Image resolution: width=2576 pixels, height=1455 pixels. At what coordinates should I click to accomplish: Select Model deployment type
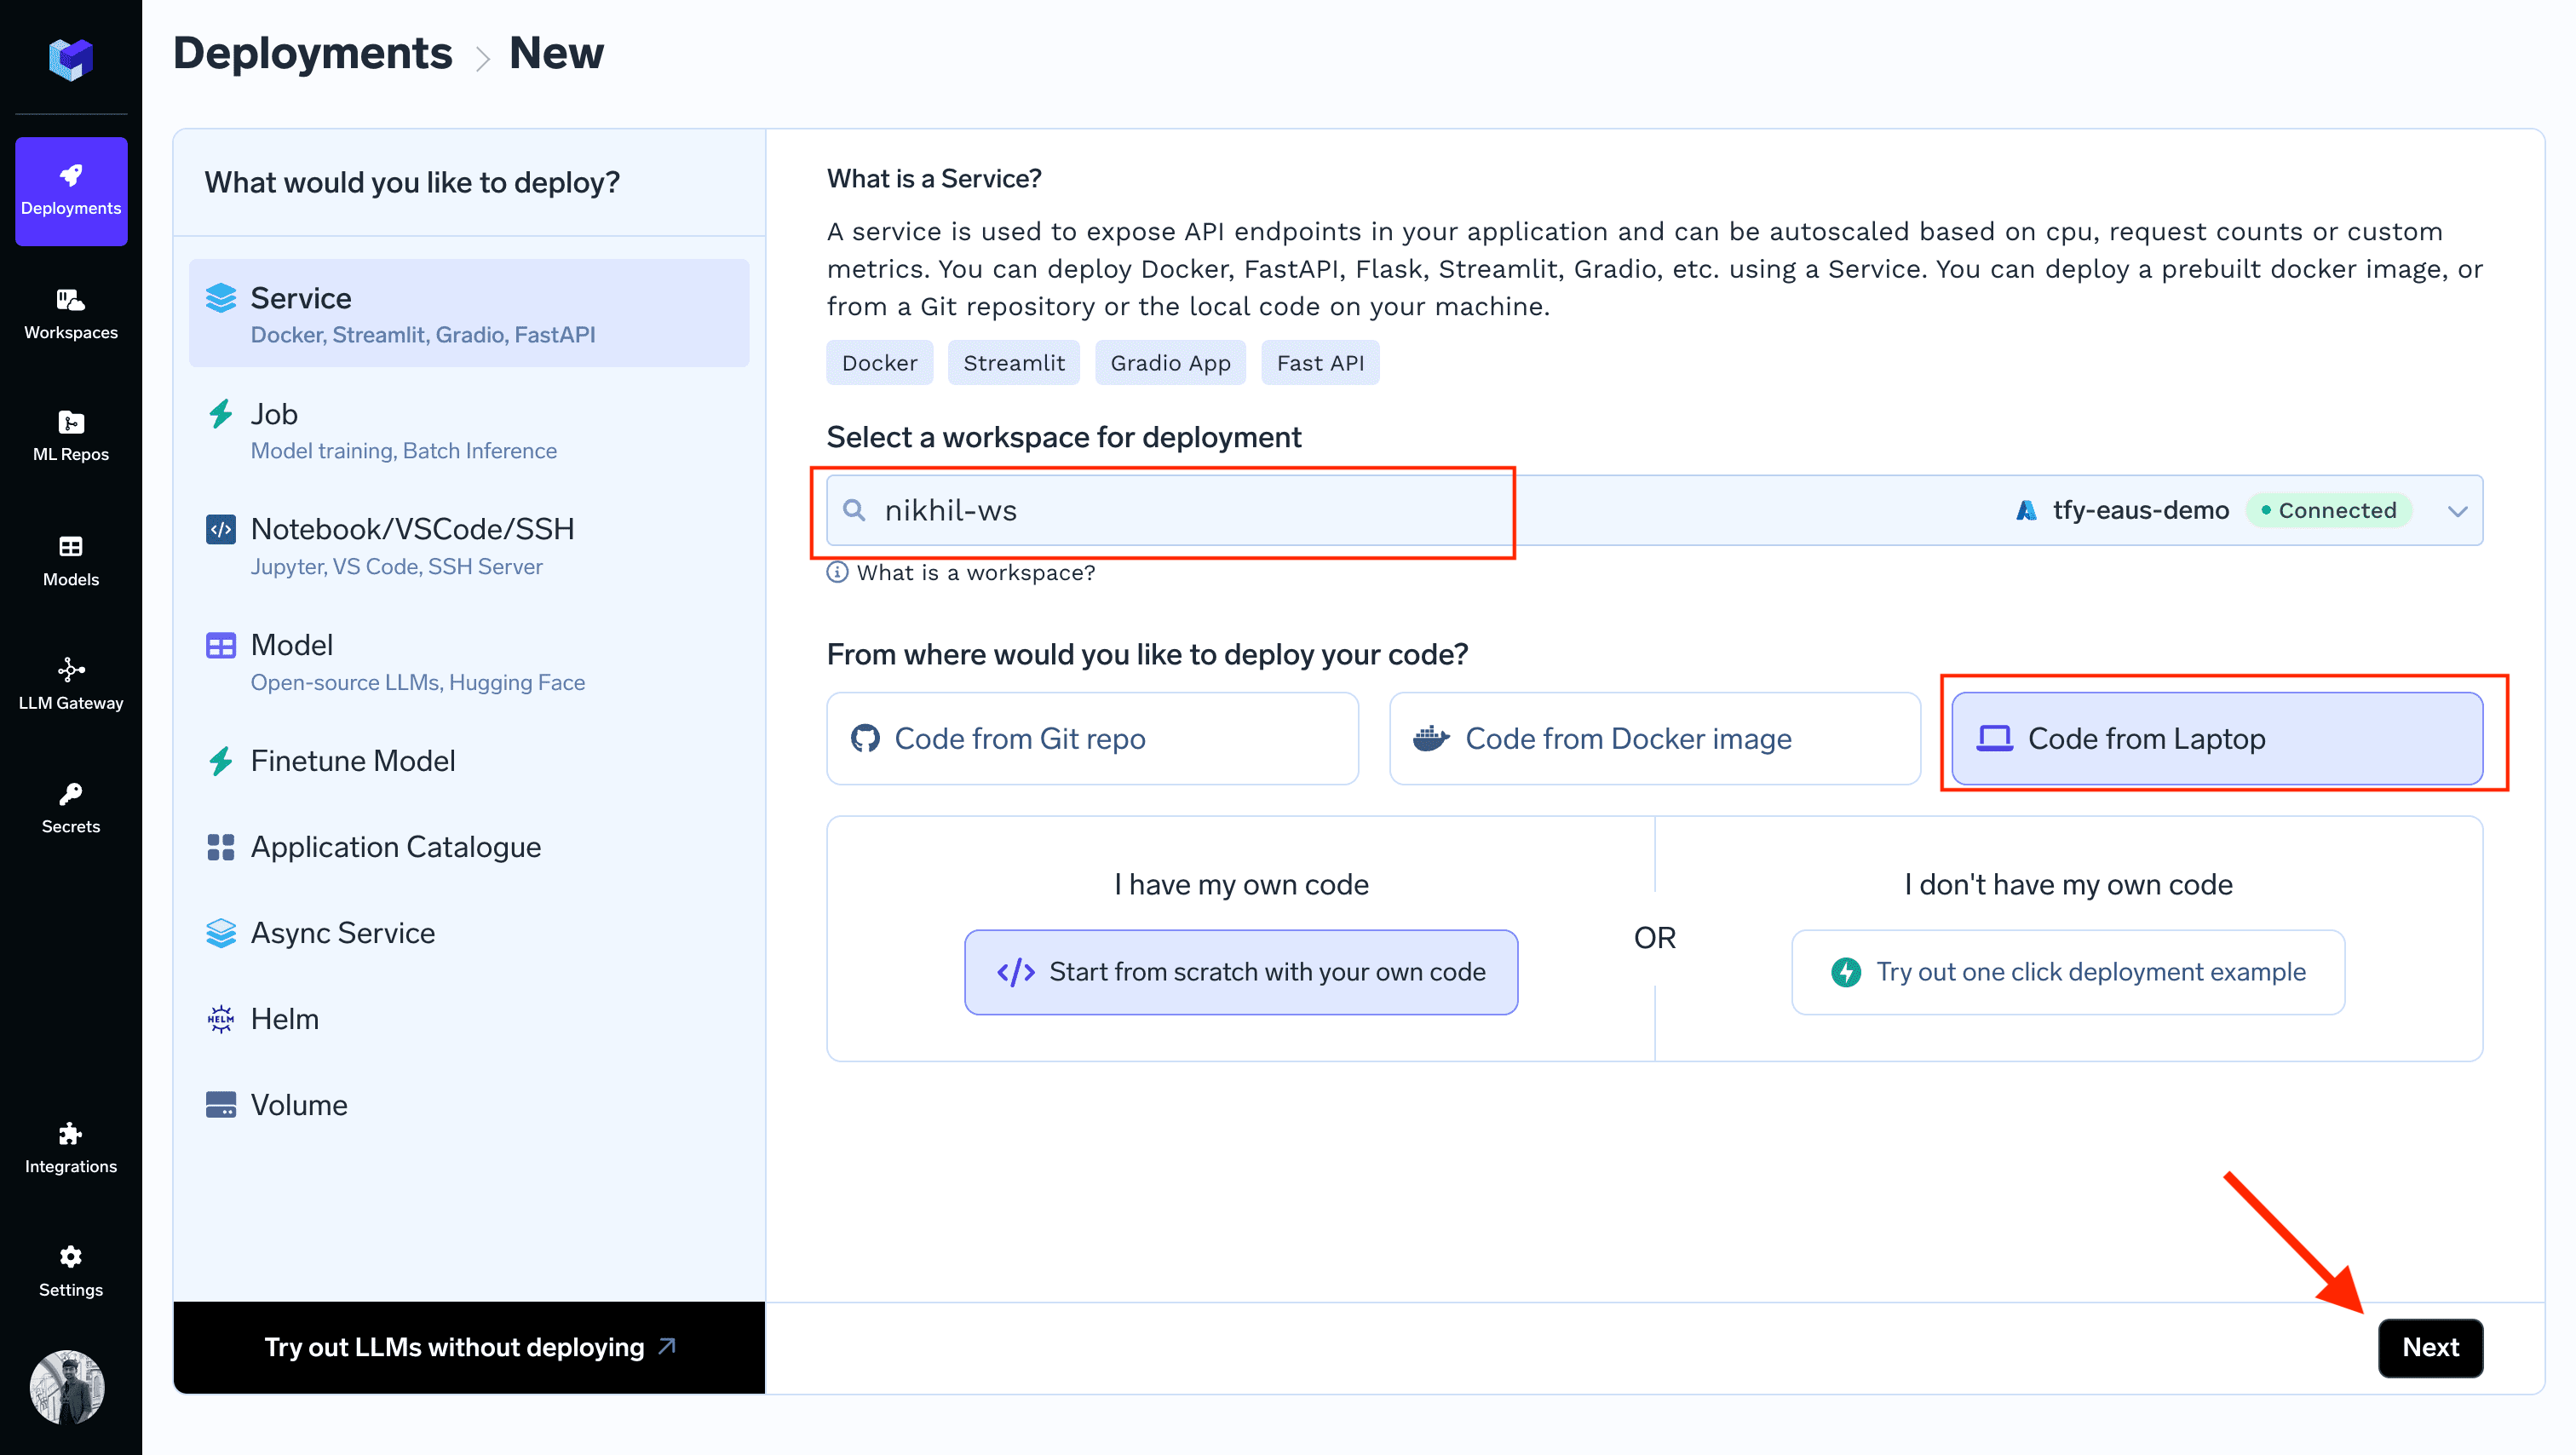click(x=469, y=662)
